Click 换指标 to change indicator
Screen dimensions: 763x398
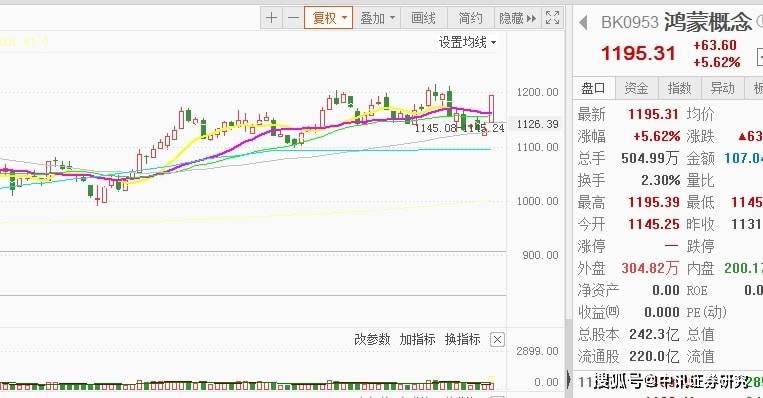pos(463,339)
